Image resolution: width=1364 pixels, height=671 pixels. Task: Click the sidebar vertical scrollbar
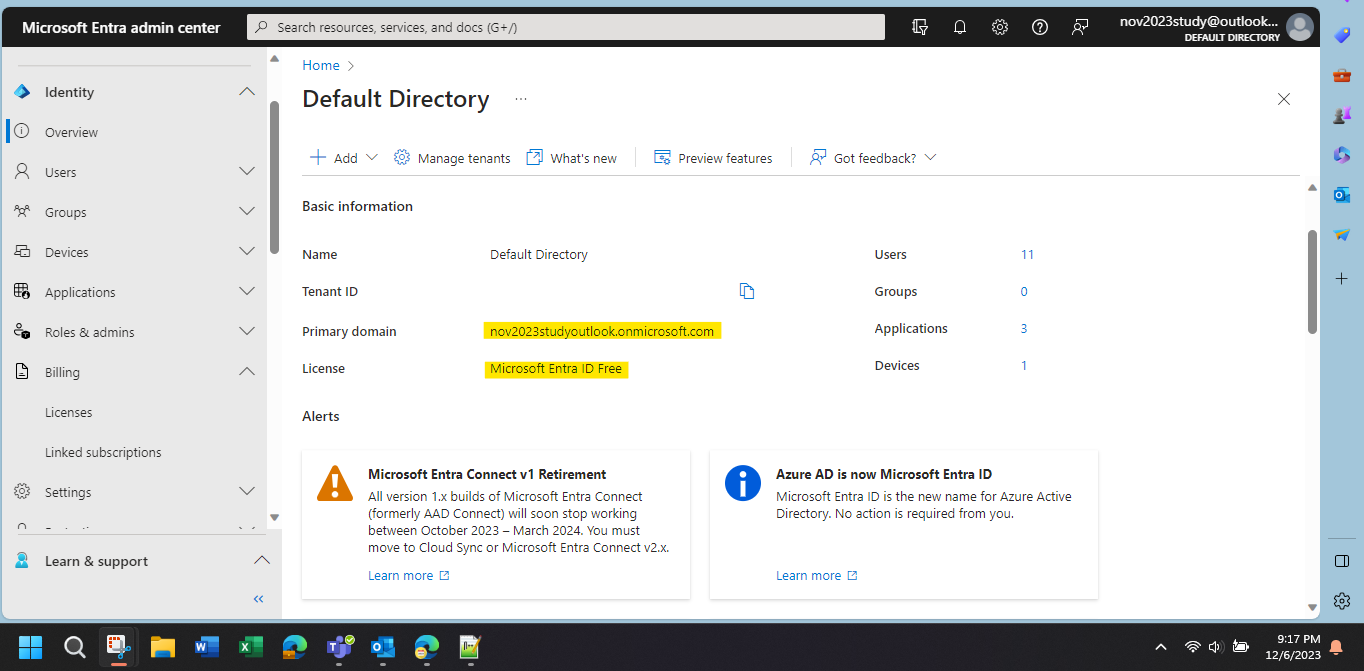tap(275, 177)
